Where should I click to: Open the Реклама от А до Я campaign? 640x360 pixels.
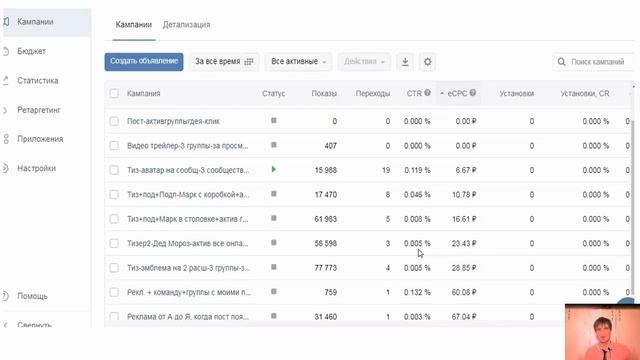coord(188,317)
